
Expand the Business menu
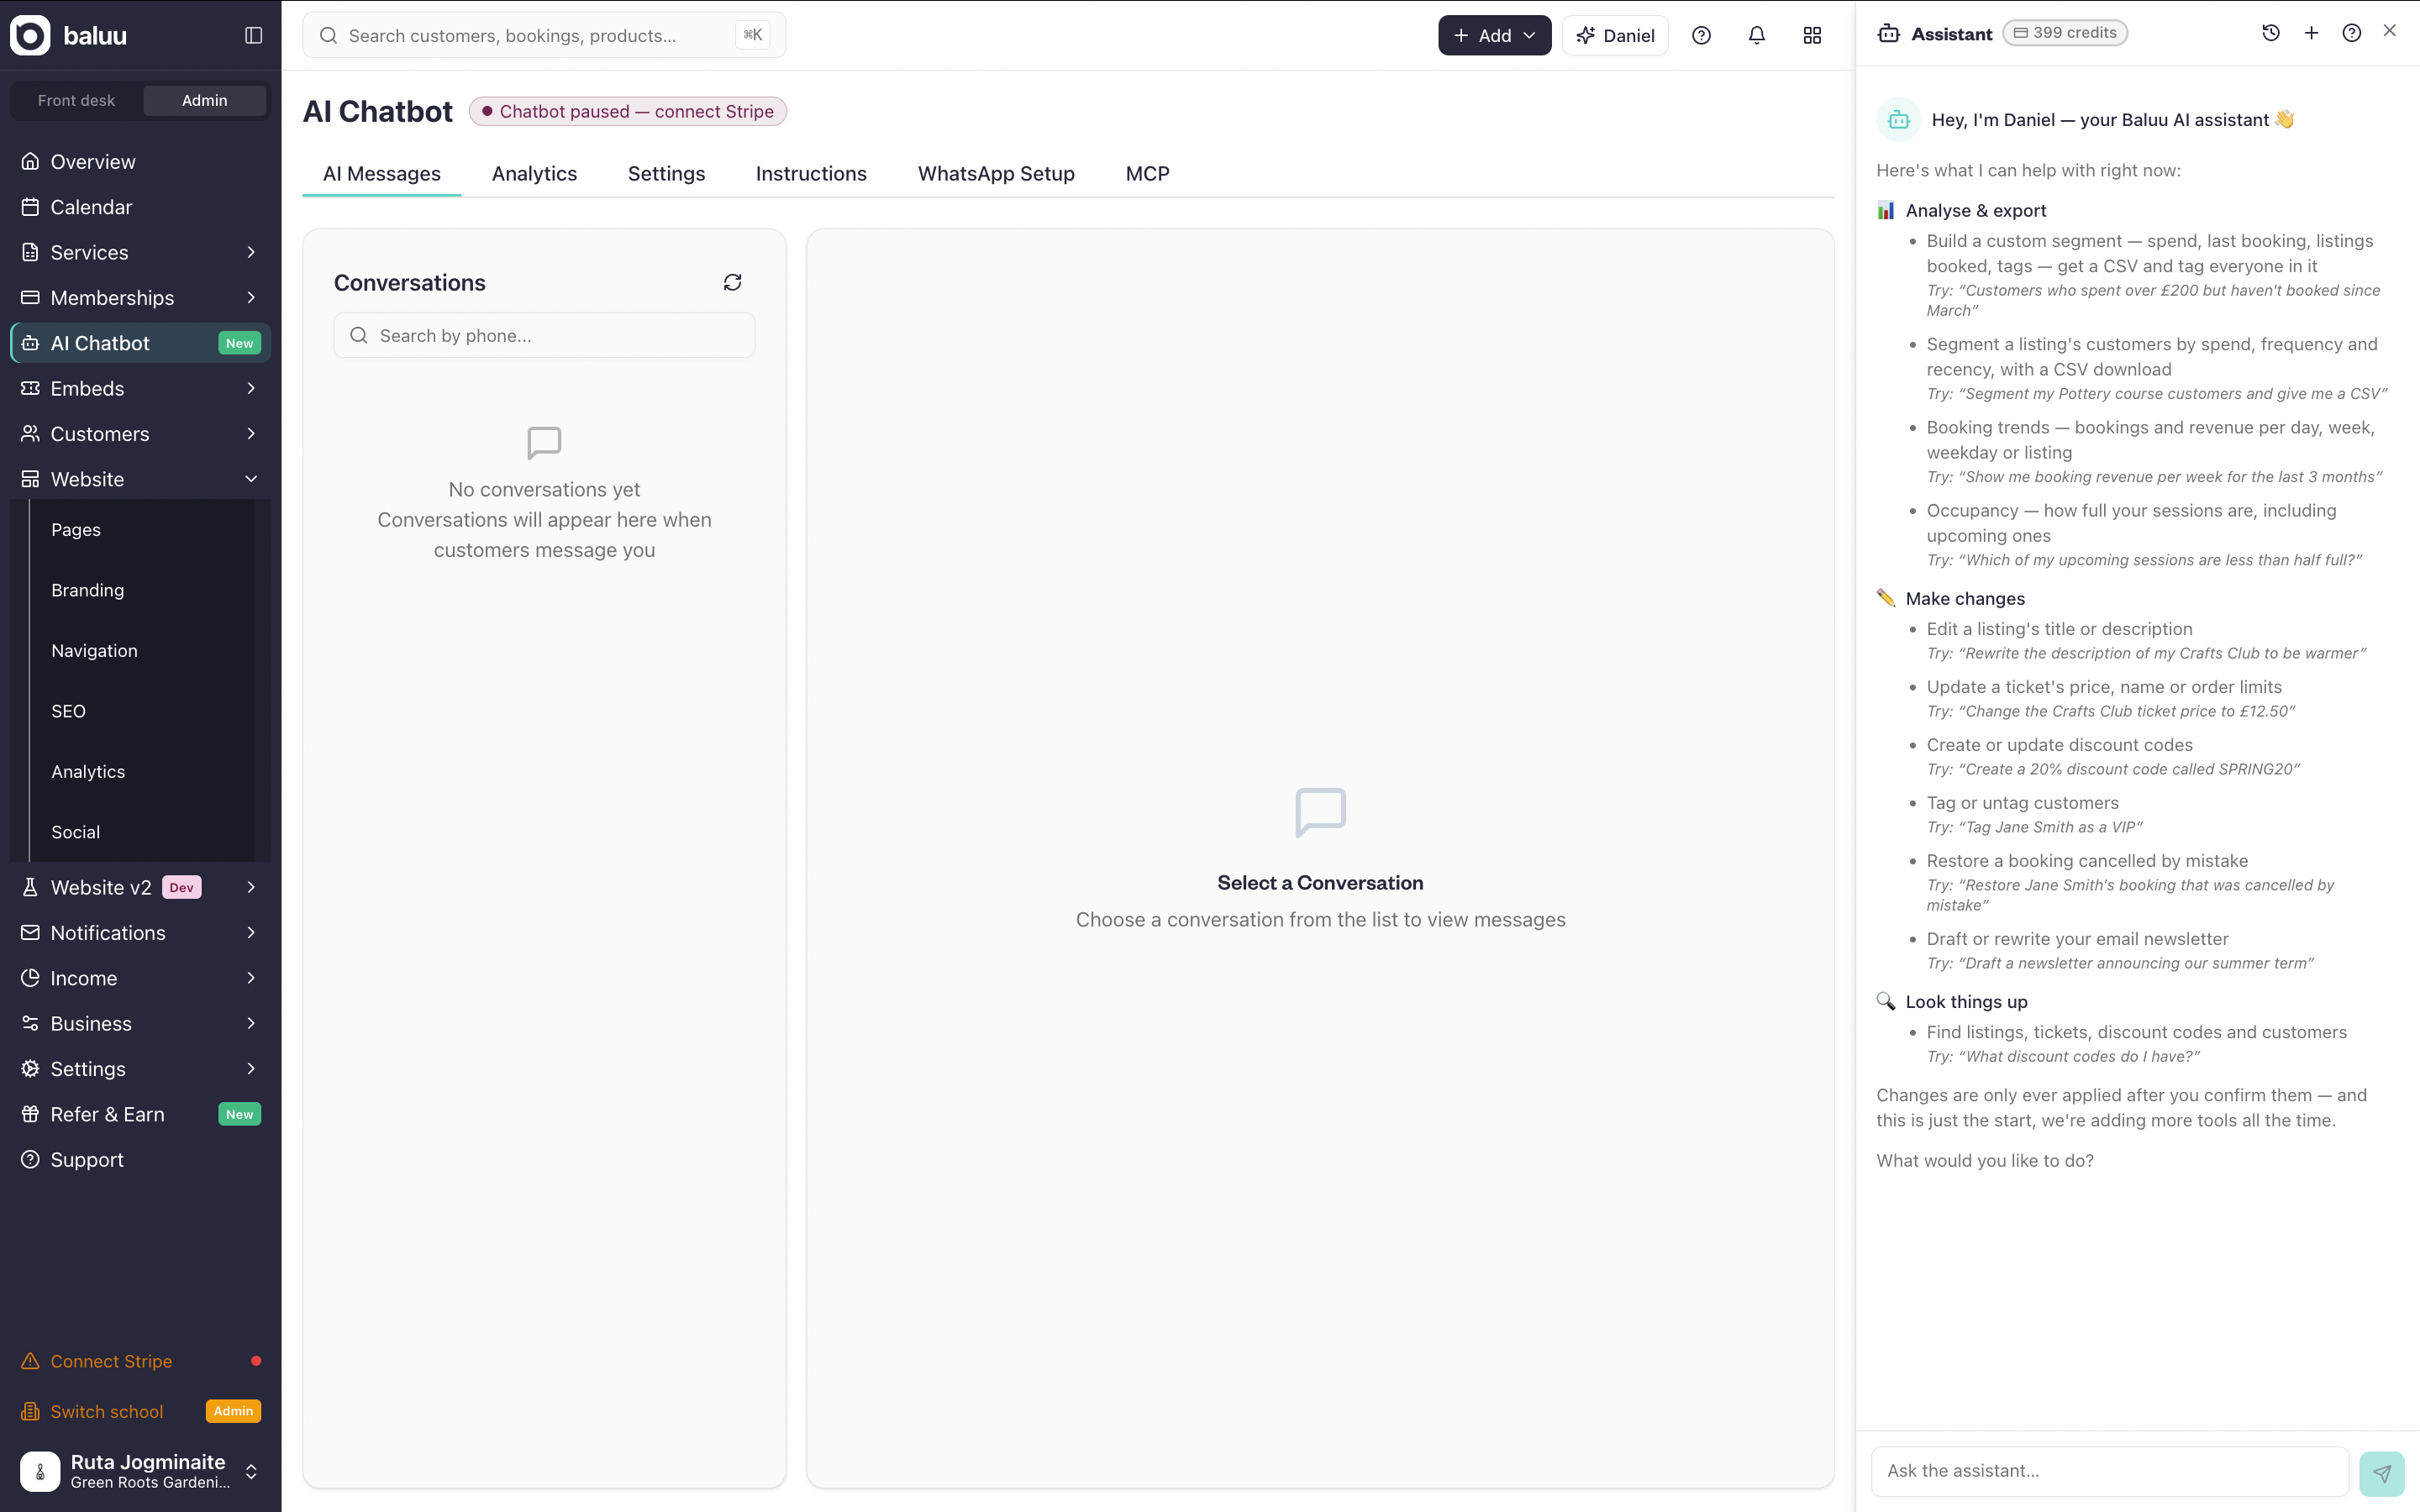point(140,1024)
